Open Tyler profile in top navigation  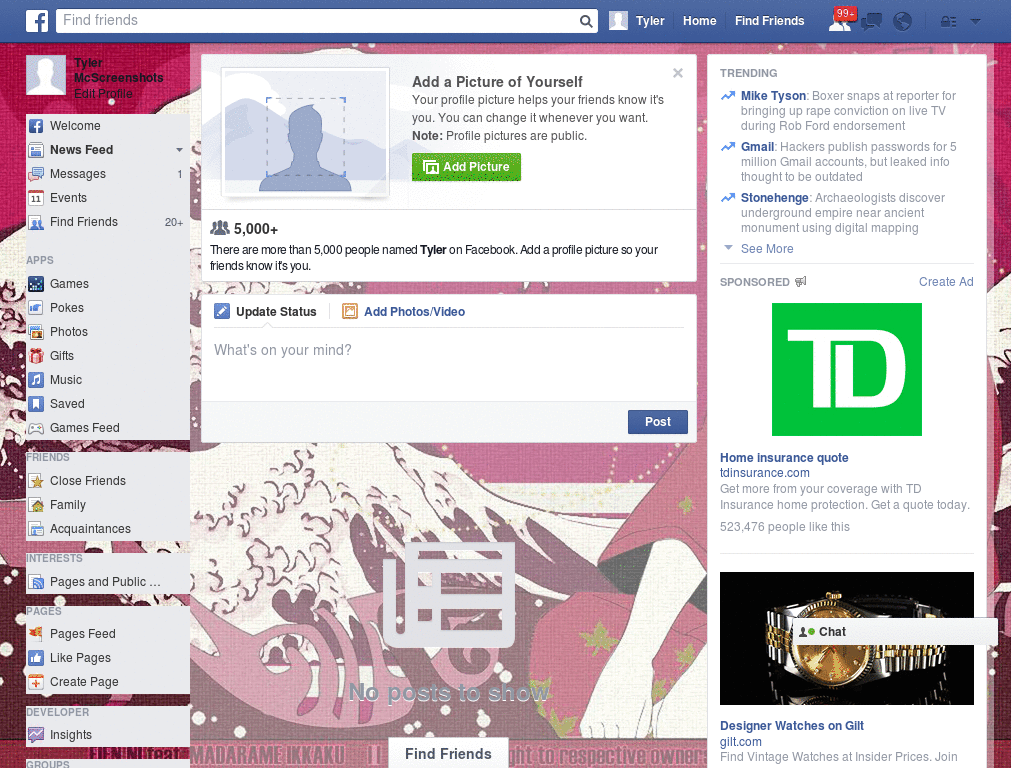pyautogui.click(x=637, y=21)
